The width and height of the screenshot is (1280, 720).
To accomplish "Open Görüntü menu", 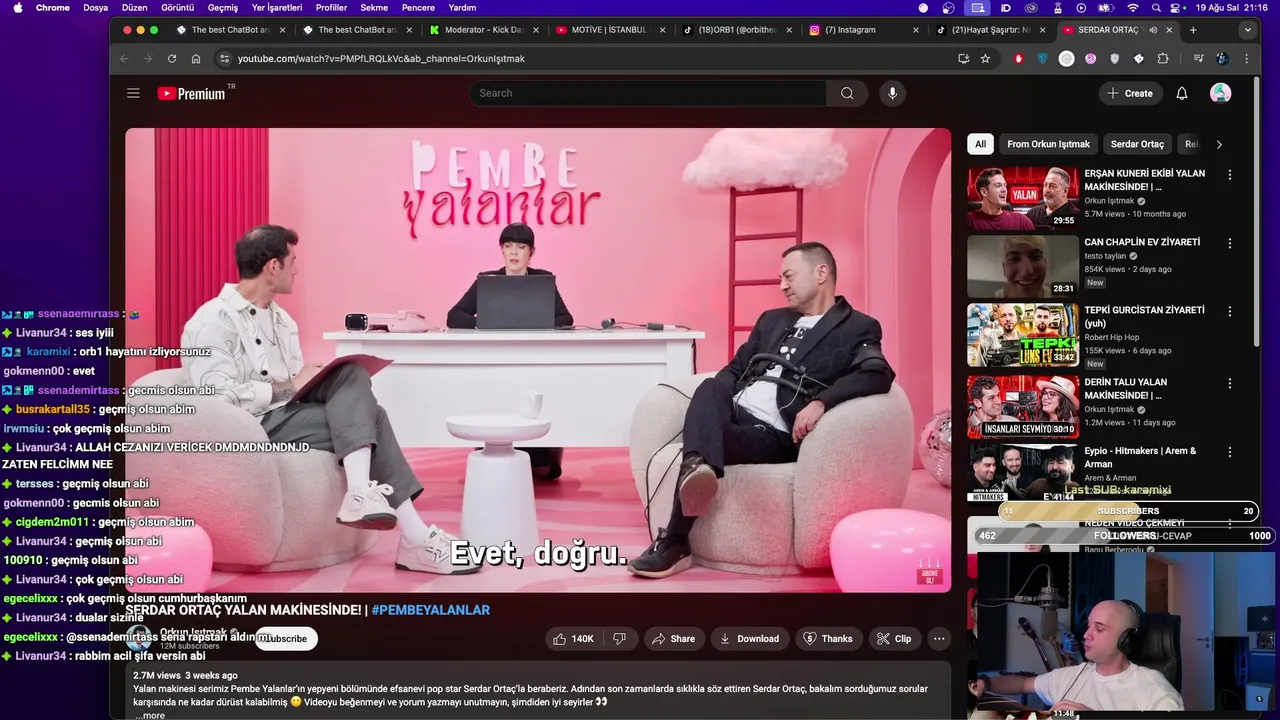I will (x=177, y=7).
